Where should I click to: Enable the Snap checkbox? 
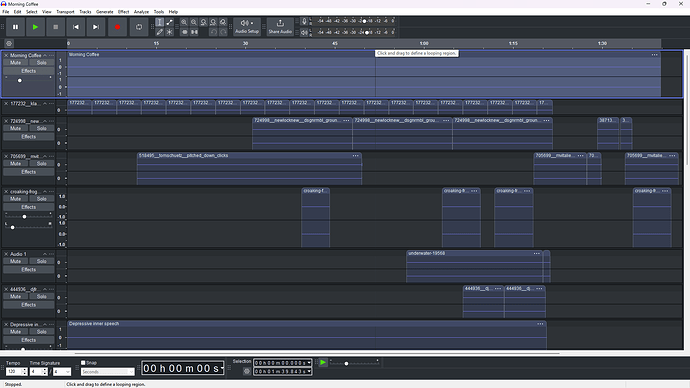coord(83,363)
